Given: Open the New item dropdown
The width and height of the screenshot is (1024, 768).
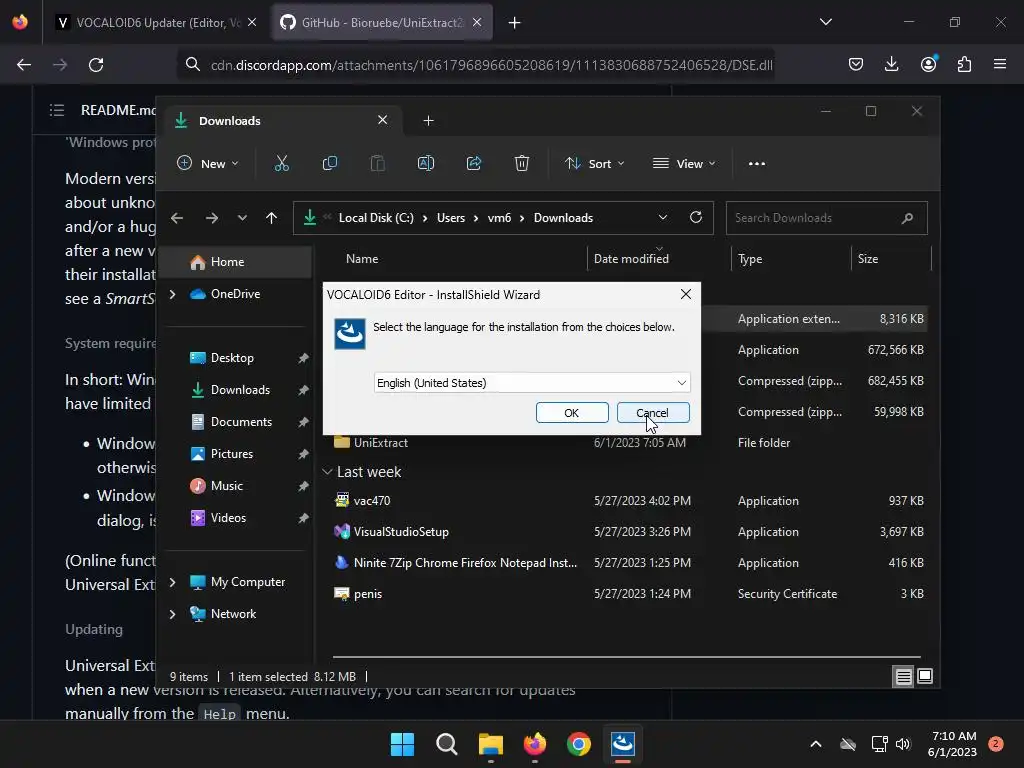Looking at the screenshot, I should [208, 163].
